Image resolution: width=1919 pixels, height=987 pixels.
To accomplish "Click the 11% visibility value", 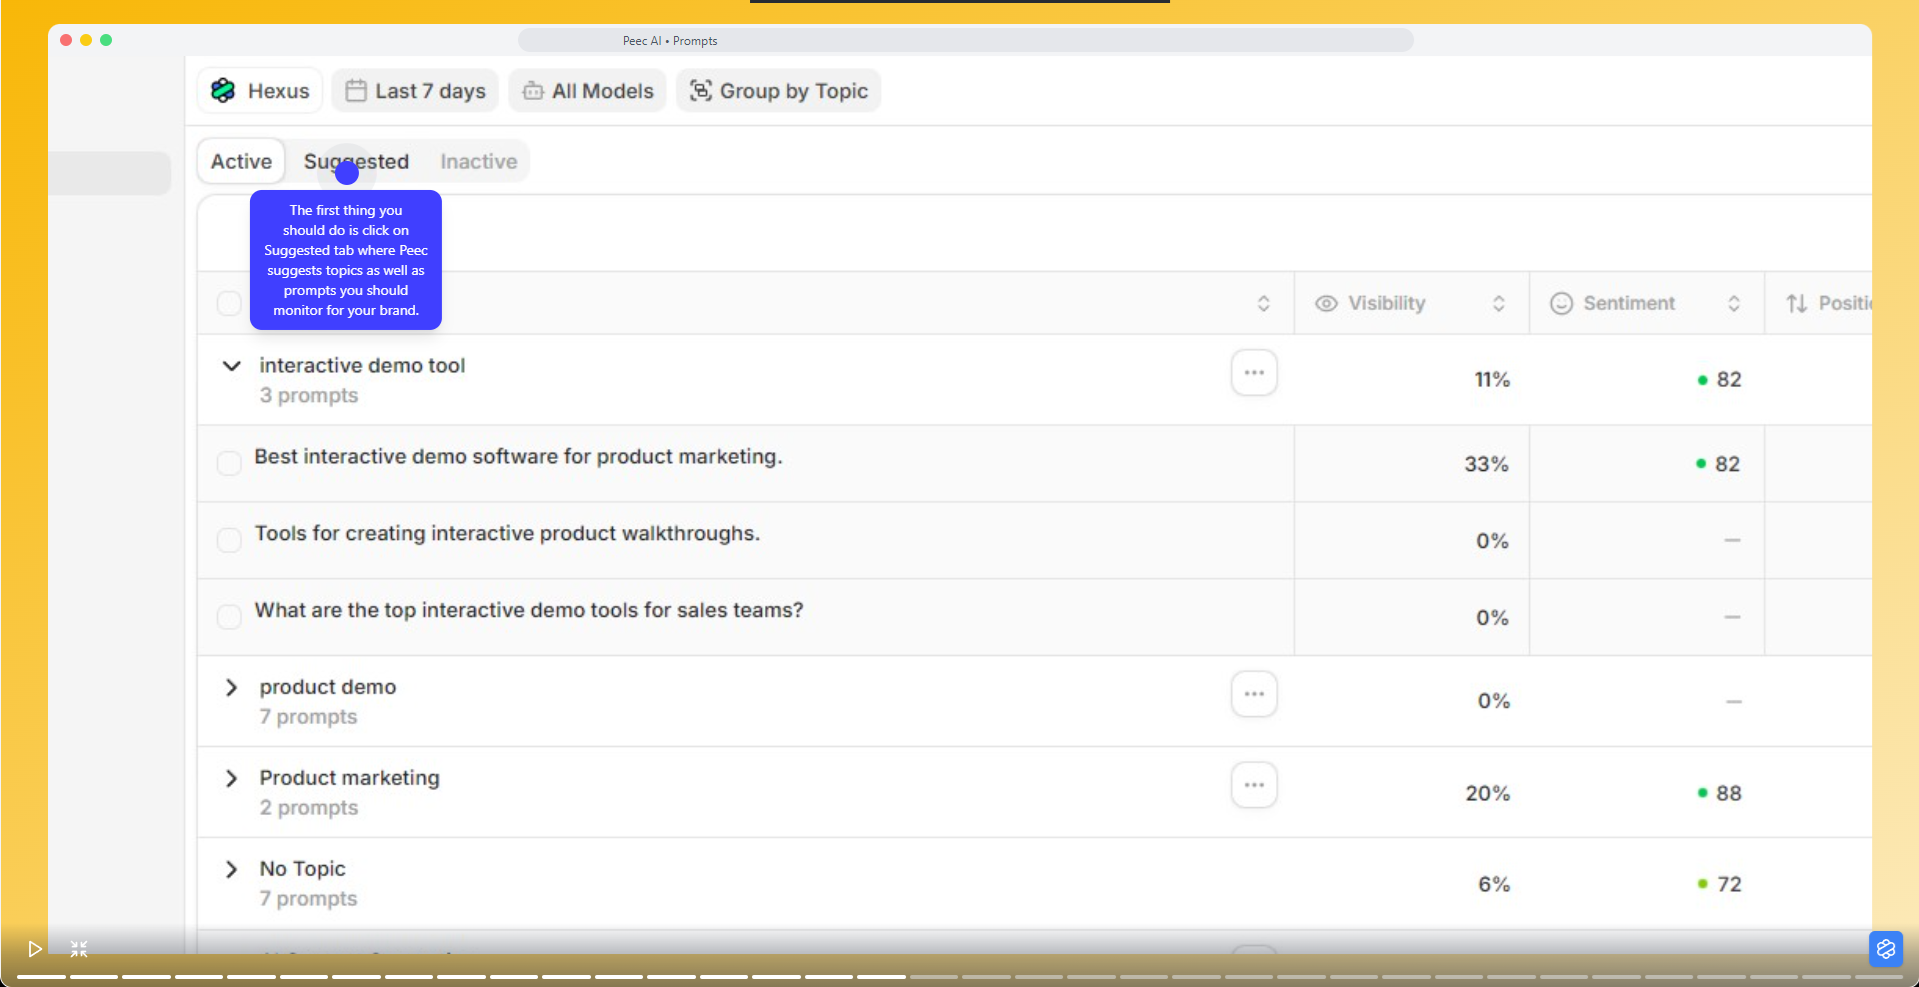I will (x=1492, y=380).
